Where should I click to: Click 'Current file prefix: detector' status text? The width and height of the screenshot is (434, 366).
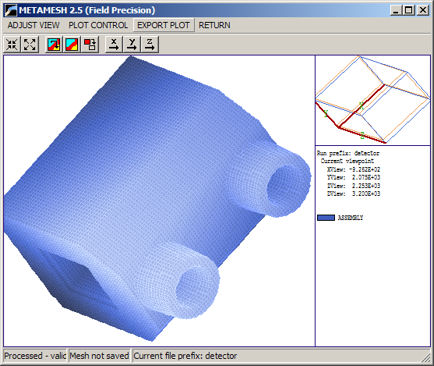185,356
